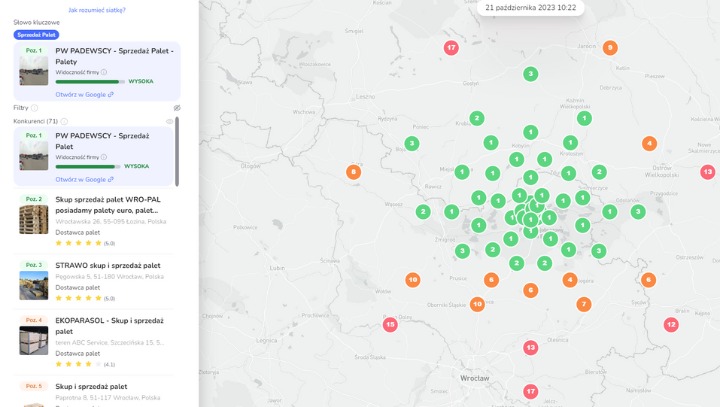The width and height of the screenshot is (720, 407).
Task: Select the "Sprzedaż Palet" keyword tag
Action: click(x=36, y=34)
